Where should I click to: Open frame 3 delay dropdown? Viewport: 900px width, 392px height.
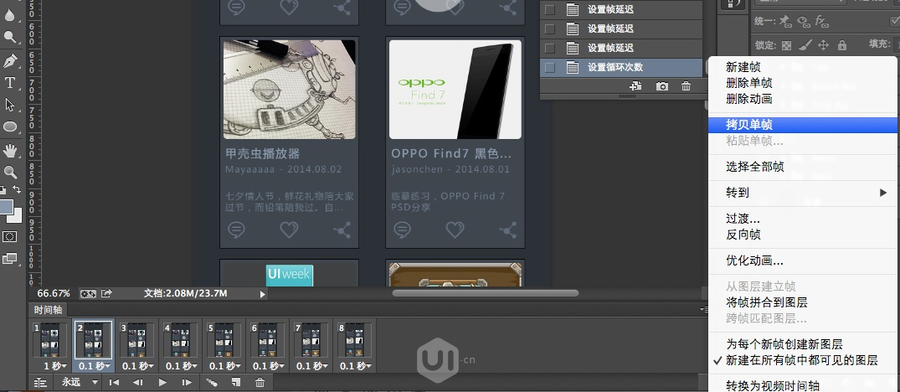point(137,366)
